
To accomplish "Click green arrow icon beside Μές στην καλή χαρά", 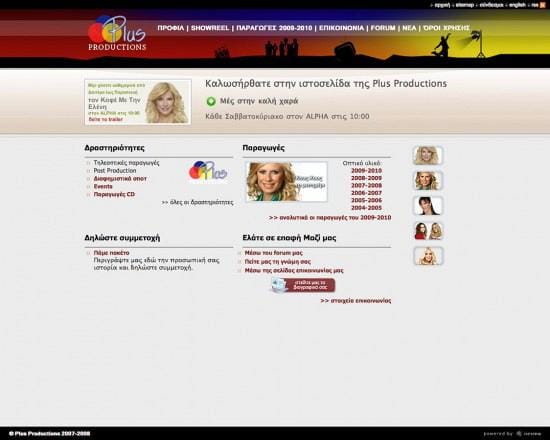I will point(211,101).
